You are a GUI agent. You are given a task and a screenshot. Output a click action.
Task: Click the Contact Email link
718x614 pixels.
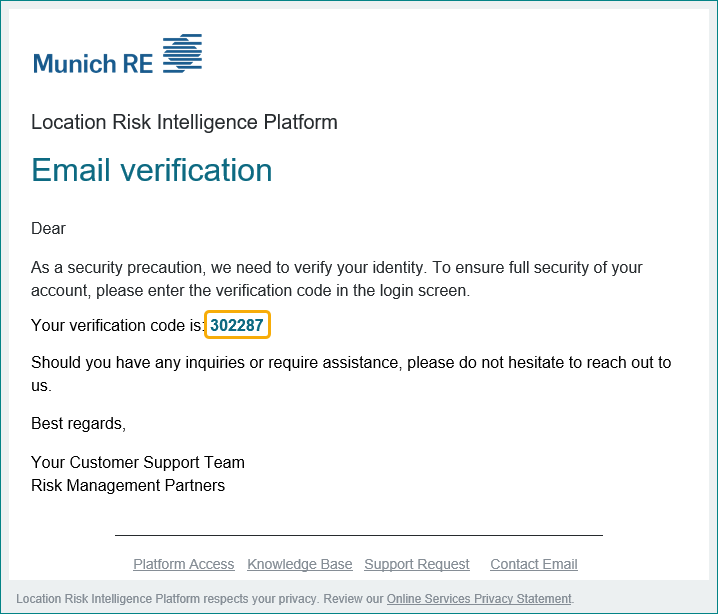(x=534, y=564)
